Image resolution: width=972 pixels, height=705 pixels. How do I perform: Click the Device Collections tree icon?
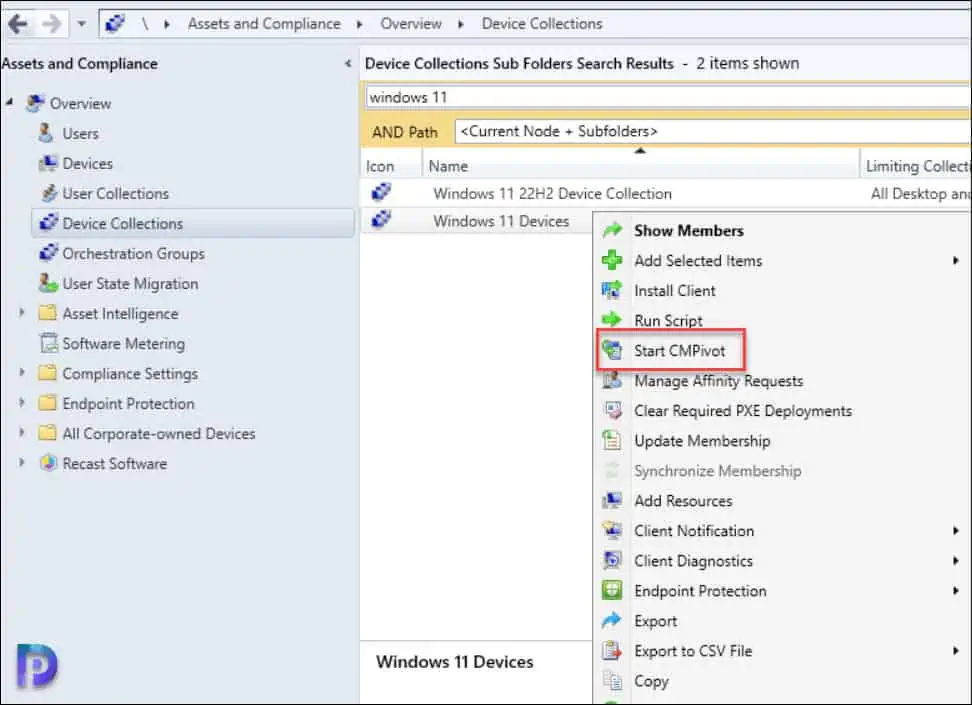48,222
